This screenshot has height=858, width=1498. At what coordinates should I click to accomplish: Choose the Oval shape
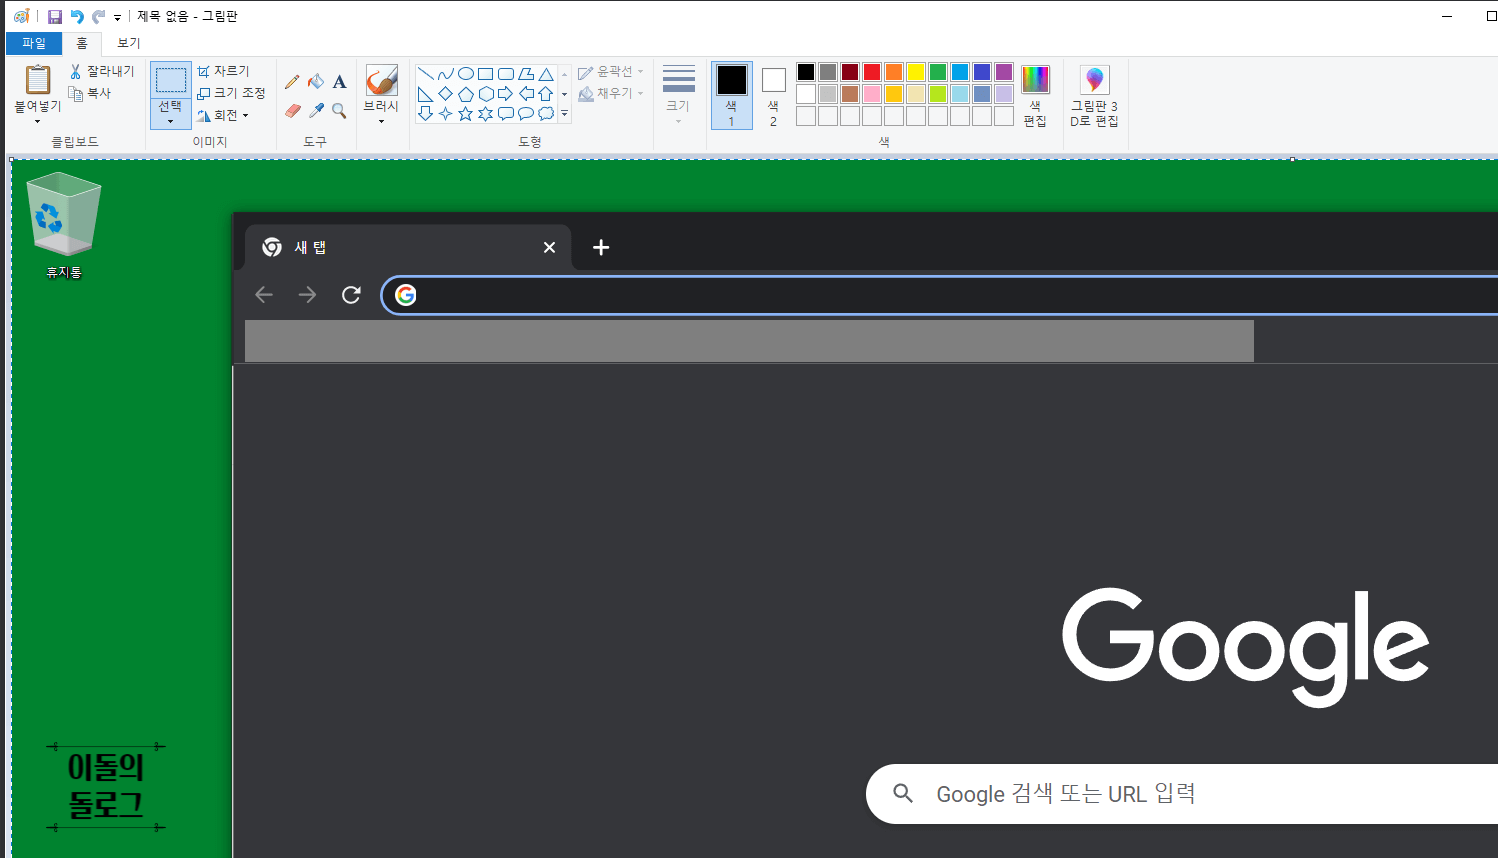pos(466,74)
